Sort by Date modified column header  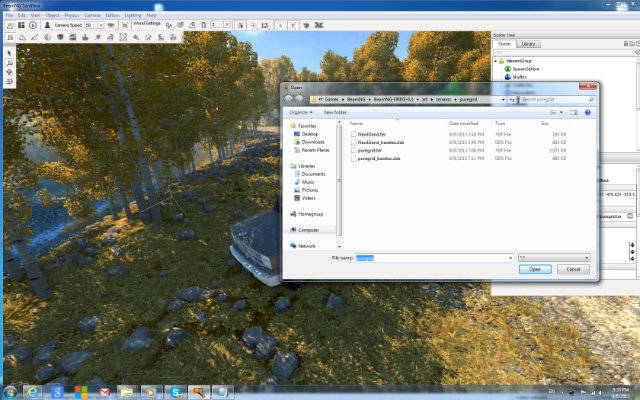pos(464,123)
